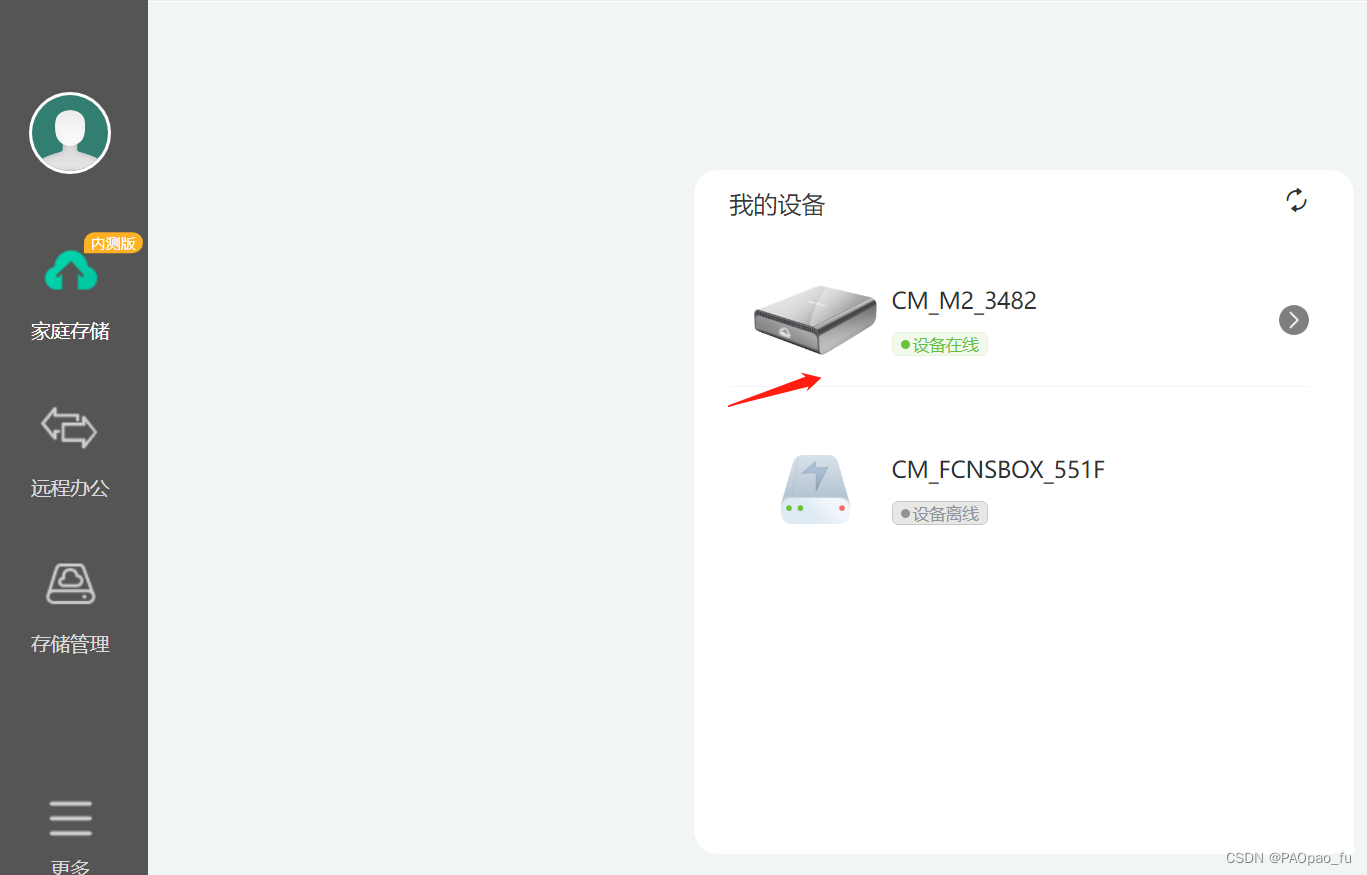Refresh the 我的设备 device list

point(1296,200)
